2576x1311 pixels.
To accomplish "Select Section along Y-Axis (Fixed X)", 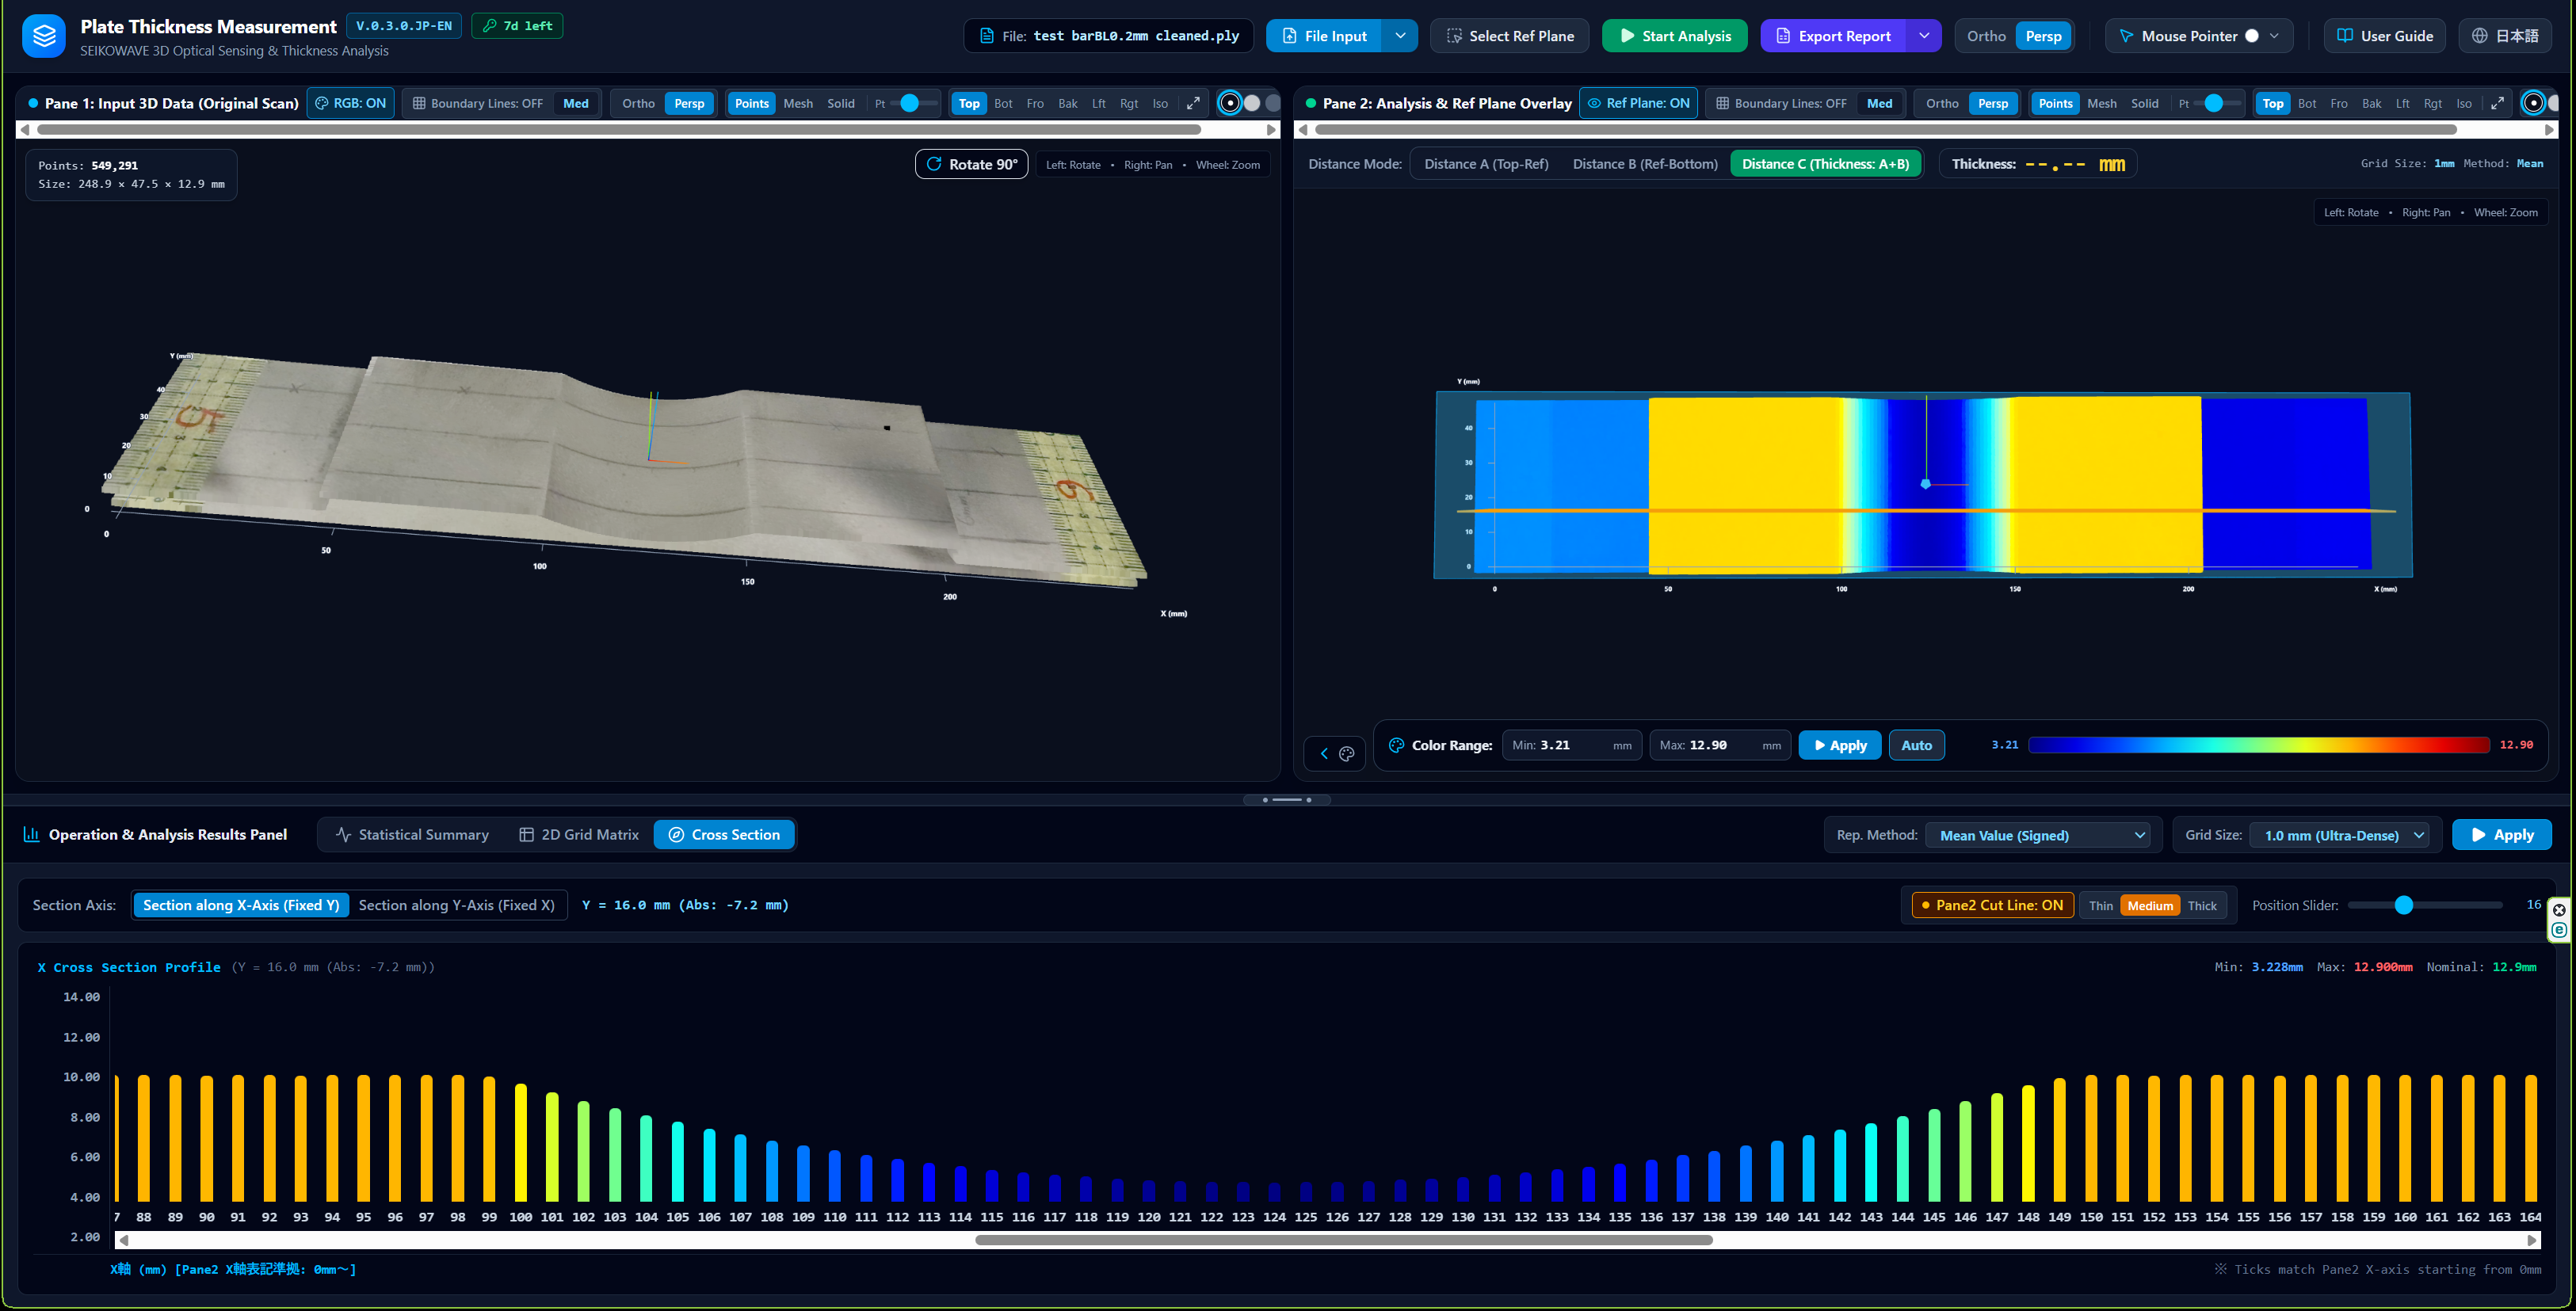I will (456, 905).
